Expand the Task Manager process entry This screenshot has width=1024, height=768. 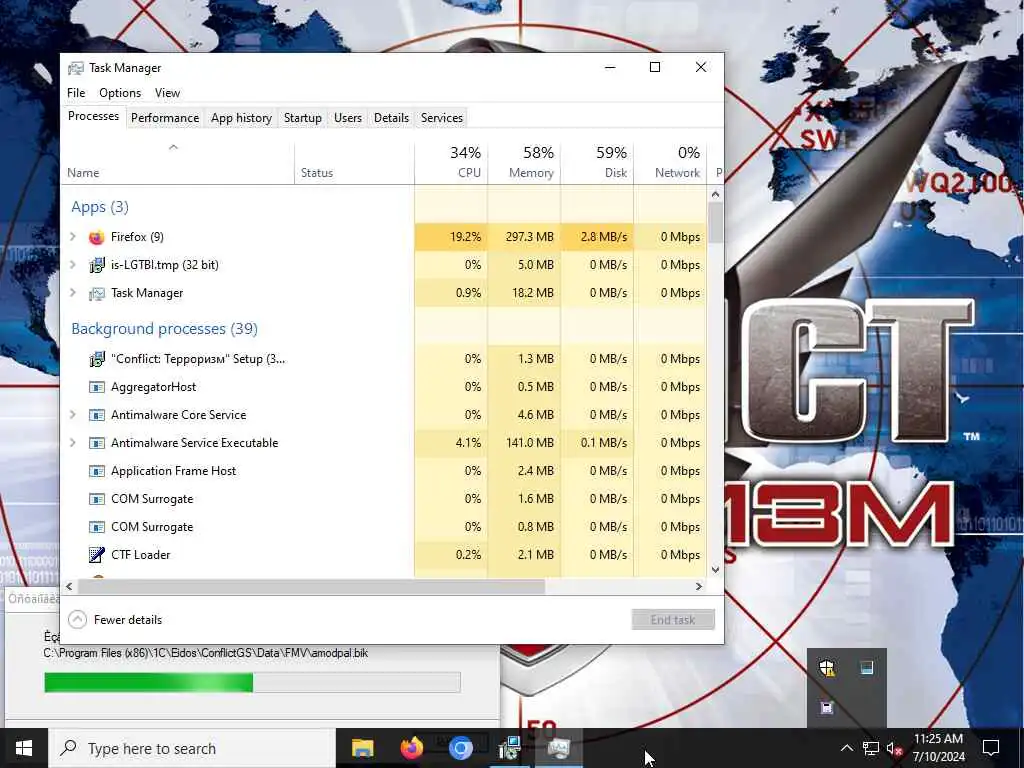click(x=73, y=293)
